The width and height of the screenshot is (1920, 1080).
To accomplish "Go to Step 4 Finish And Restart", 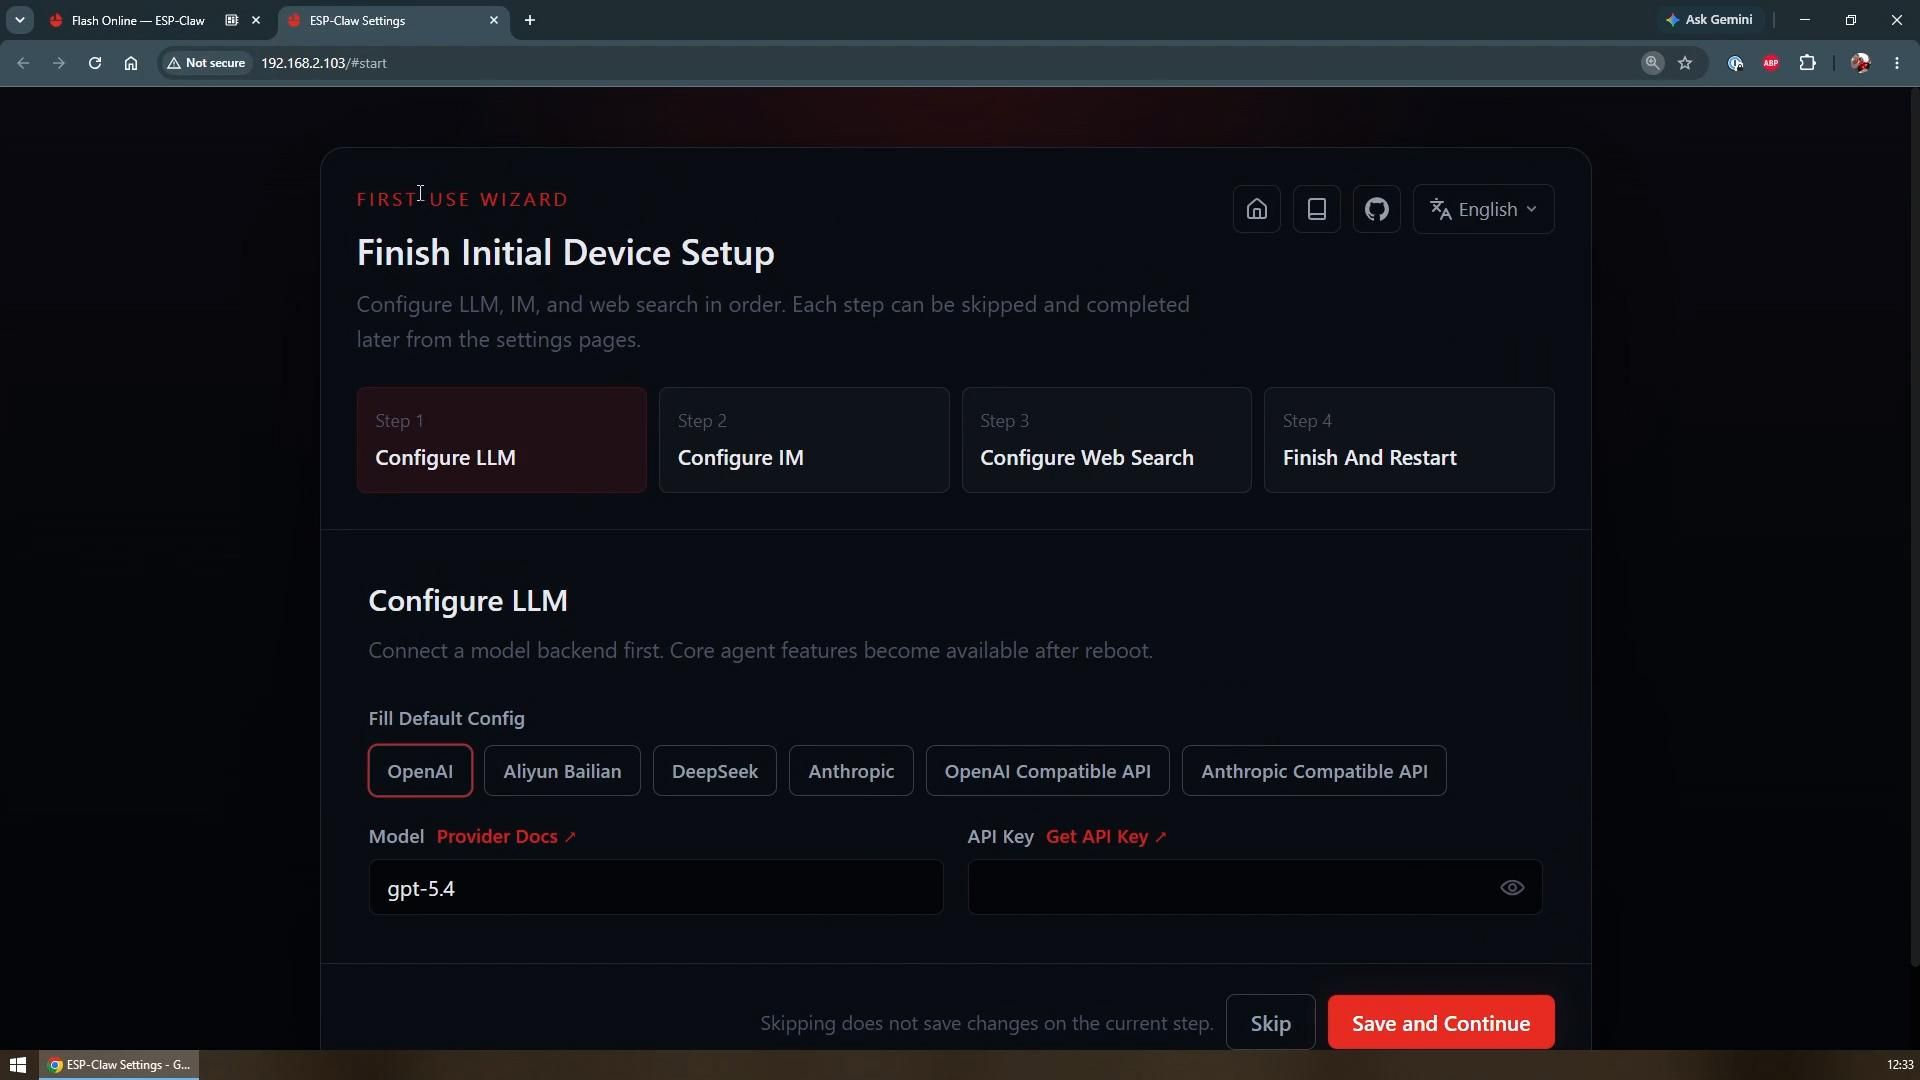I will pos(1409,440).
